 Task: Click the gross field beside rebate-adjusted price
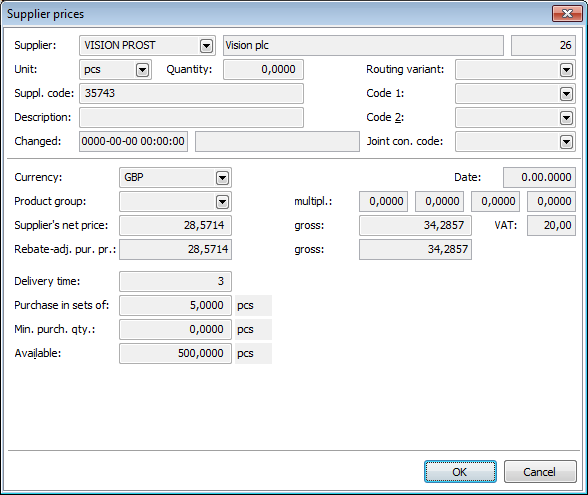tap(416, 249)
